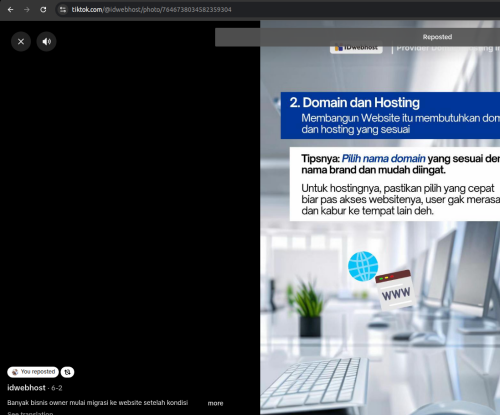The image size is (500, 415).
Task: Select the 2. Domain dan Hosting heading
Action: click(x=355, y=103)
